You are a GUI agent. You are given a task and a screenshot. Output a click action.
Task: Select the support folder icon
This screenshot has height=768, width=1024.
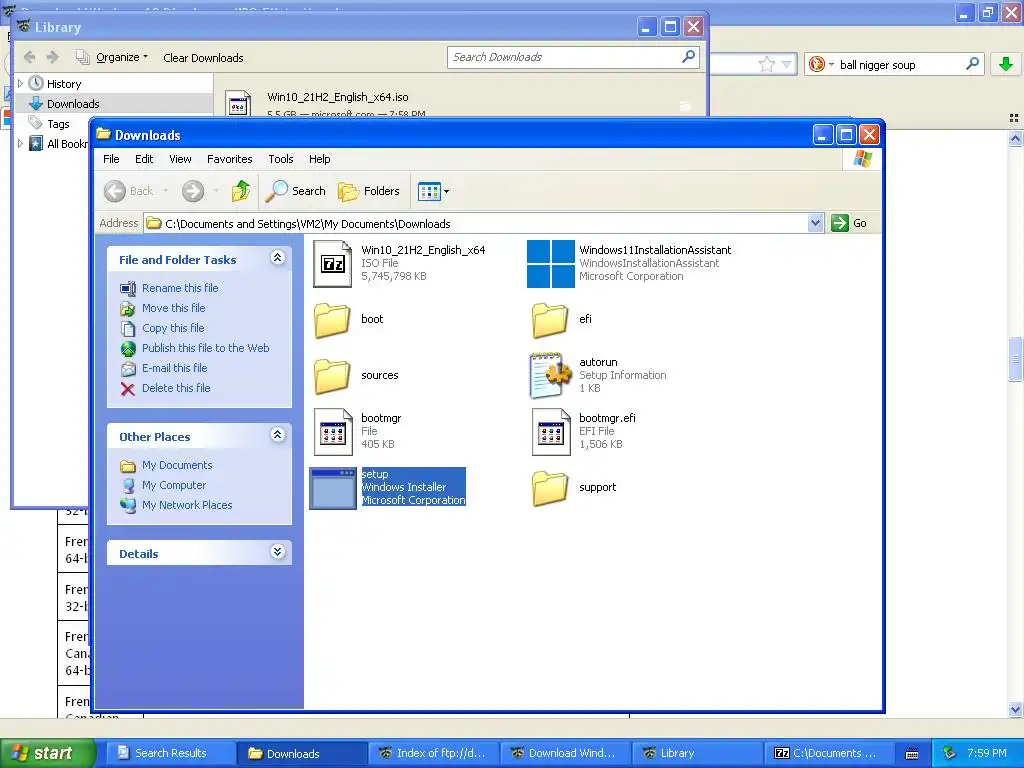(x=550, y=488)
